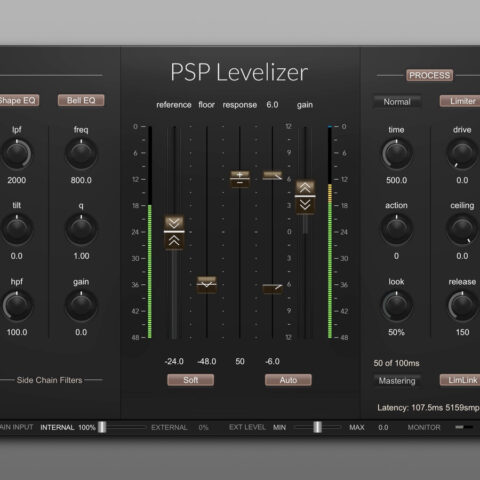Screen dimensions: 480x480
Task: Click the reference fader up-arrow handle
Action: tap(174, 241)
